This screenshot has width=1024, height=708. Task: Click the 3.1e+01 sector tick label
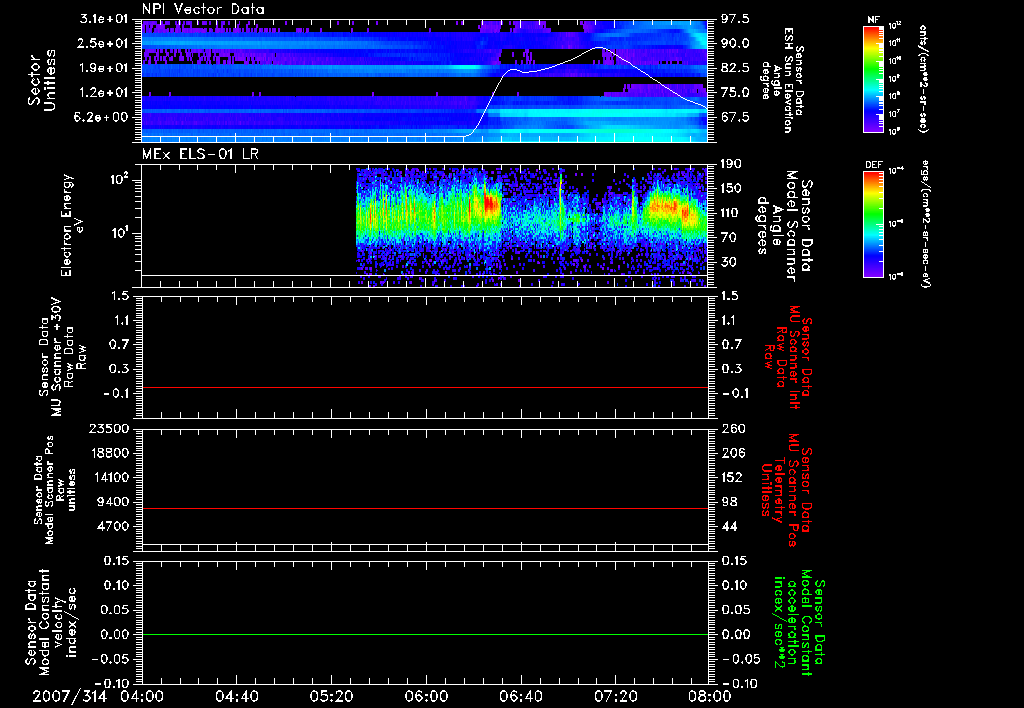[x=104, y=19]
